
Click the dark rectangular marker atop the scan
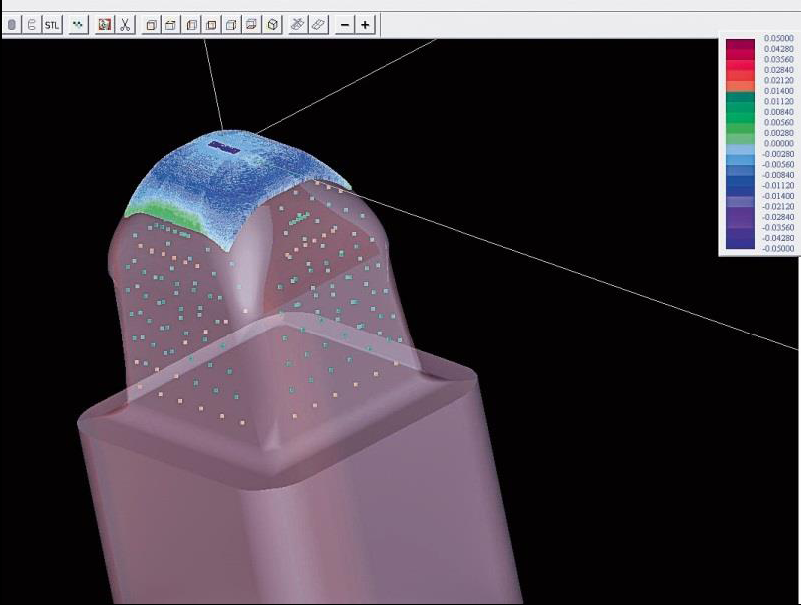click(x=218, y=146)
